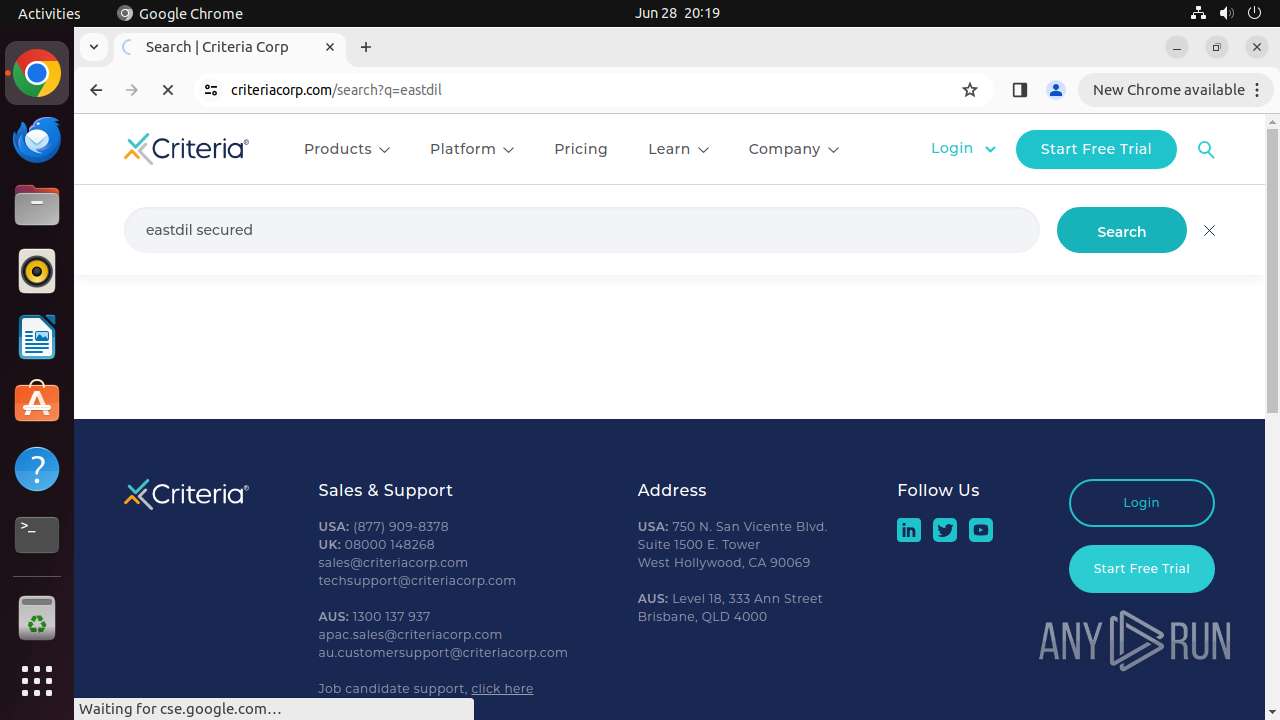This screenshot has height=720, width=1280.
Task: Toggle Chrome side panel
Action: [x=1020, y=90]
